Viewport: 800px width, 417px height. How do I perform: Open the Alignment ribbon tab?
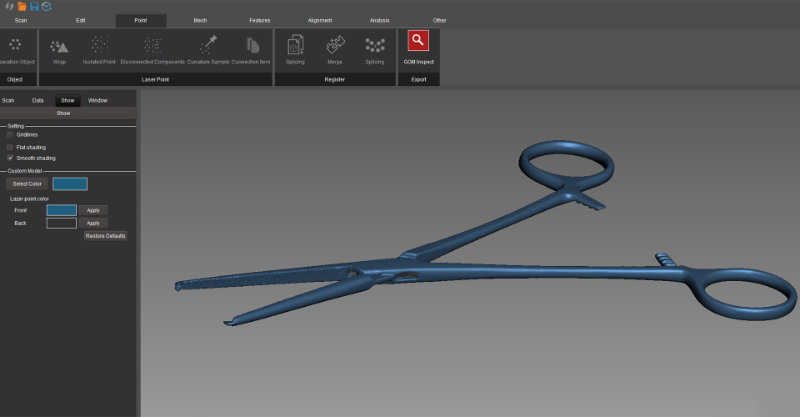[321, 20]
